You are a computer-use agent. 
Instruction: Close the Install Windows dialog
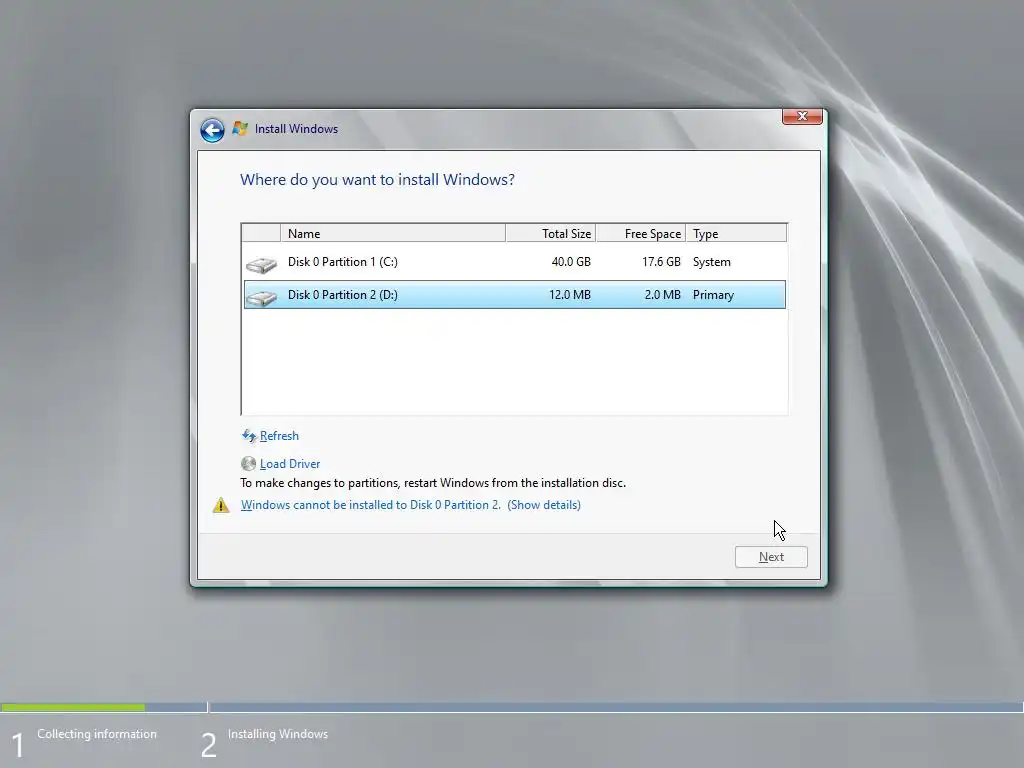coord(802,116)
